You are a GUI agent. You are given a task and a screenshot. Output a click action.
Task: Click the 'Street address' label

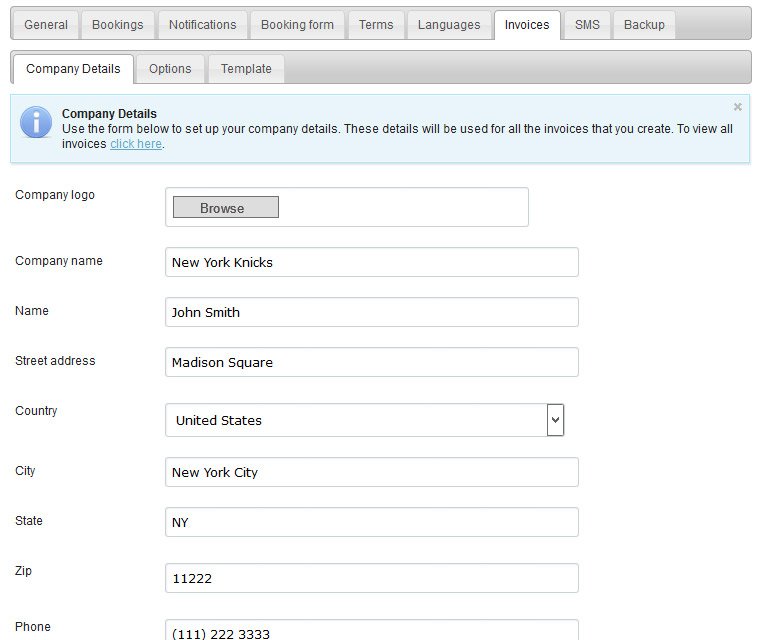click(55, 361)
